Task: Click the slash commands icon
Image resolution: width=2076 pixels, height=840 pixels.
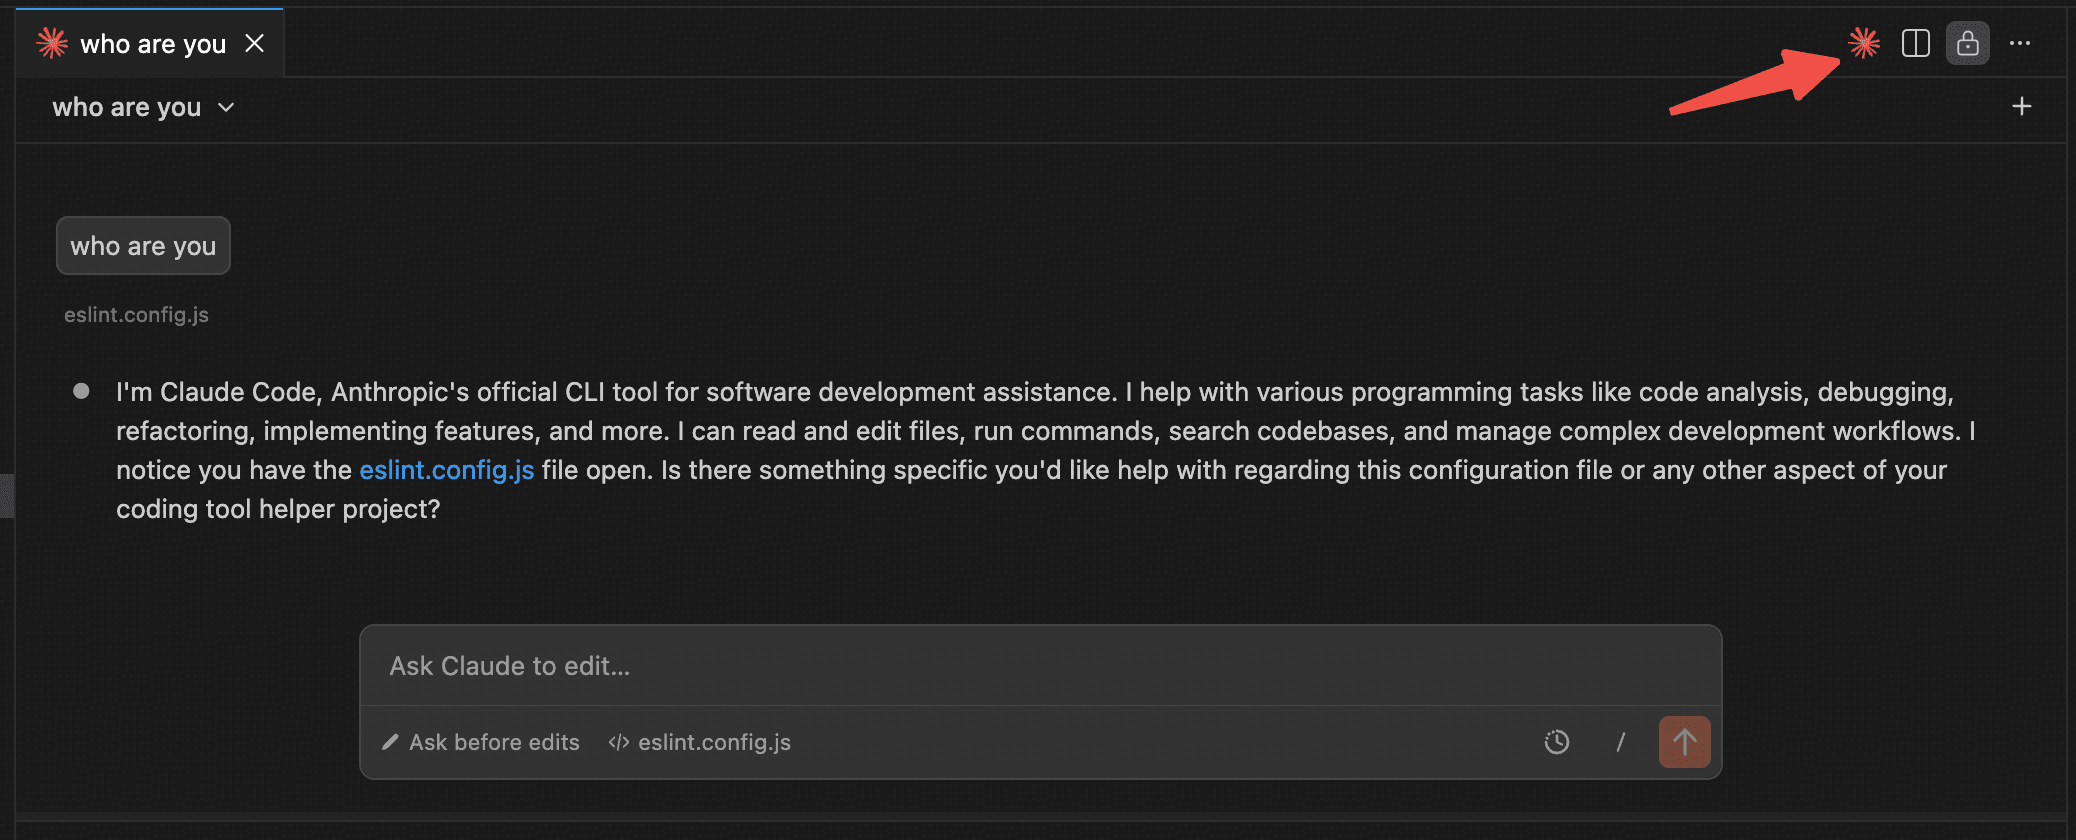Action: [1621, 742]
